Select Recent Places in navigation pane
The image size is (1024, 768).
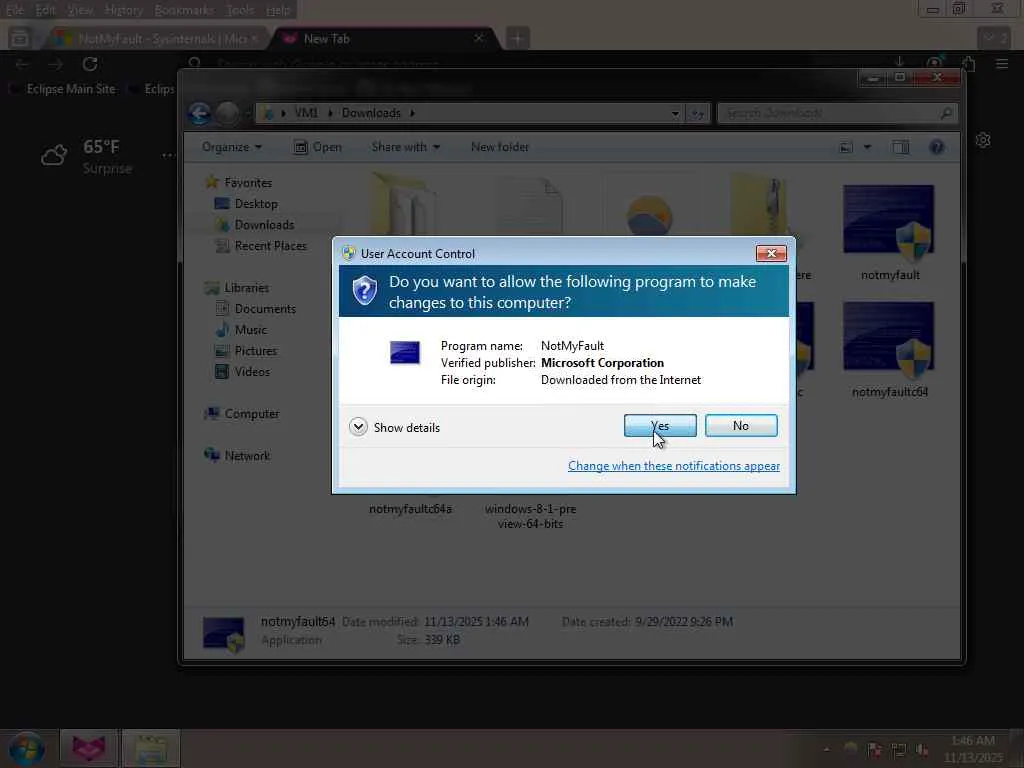(x=270, y=246)
